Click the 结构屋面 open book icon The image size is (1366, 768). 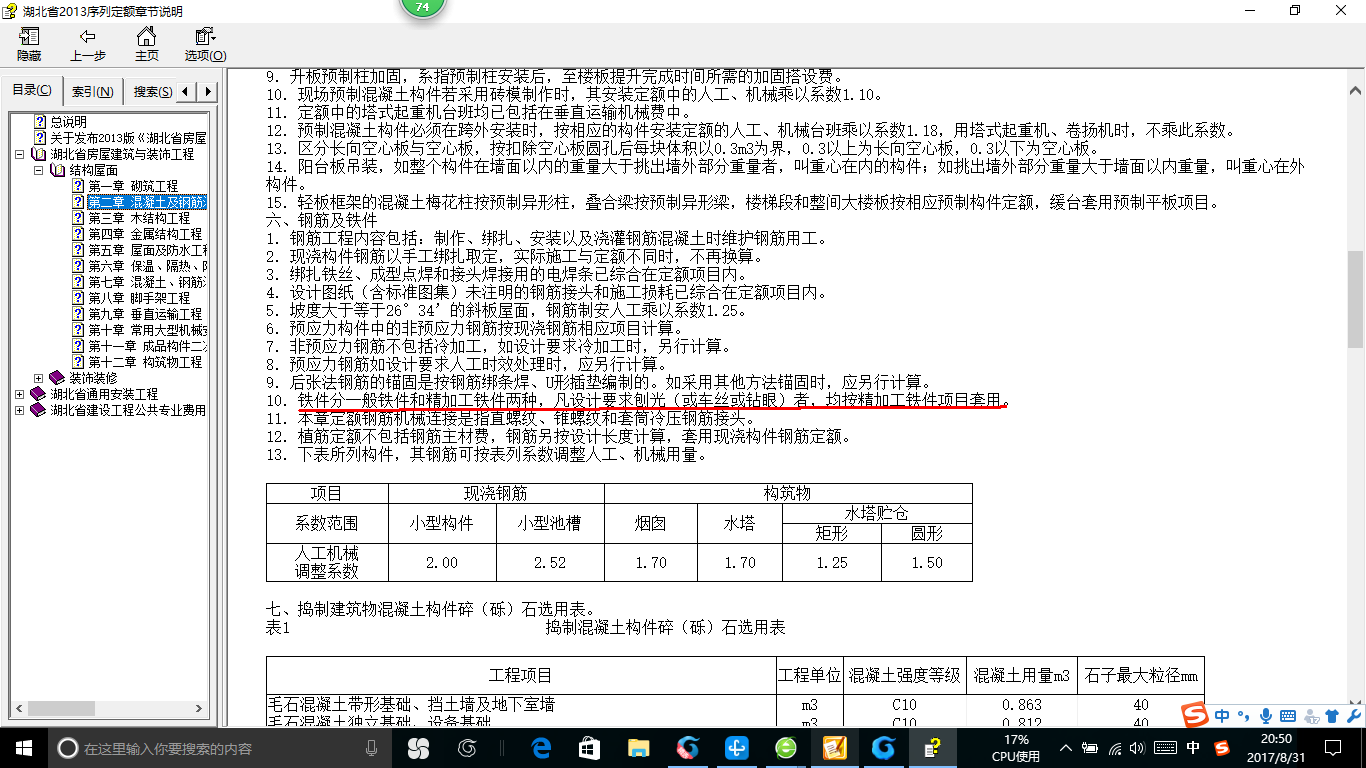(57, 171)
